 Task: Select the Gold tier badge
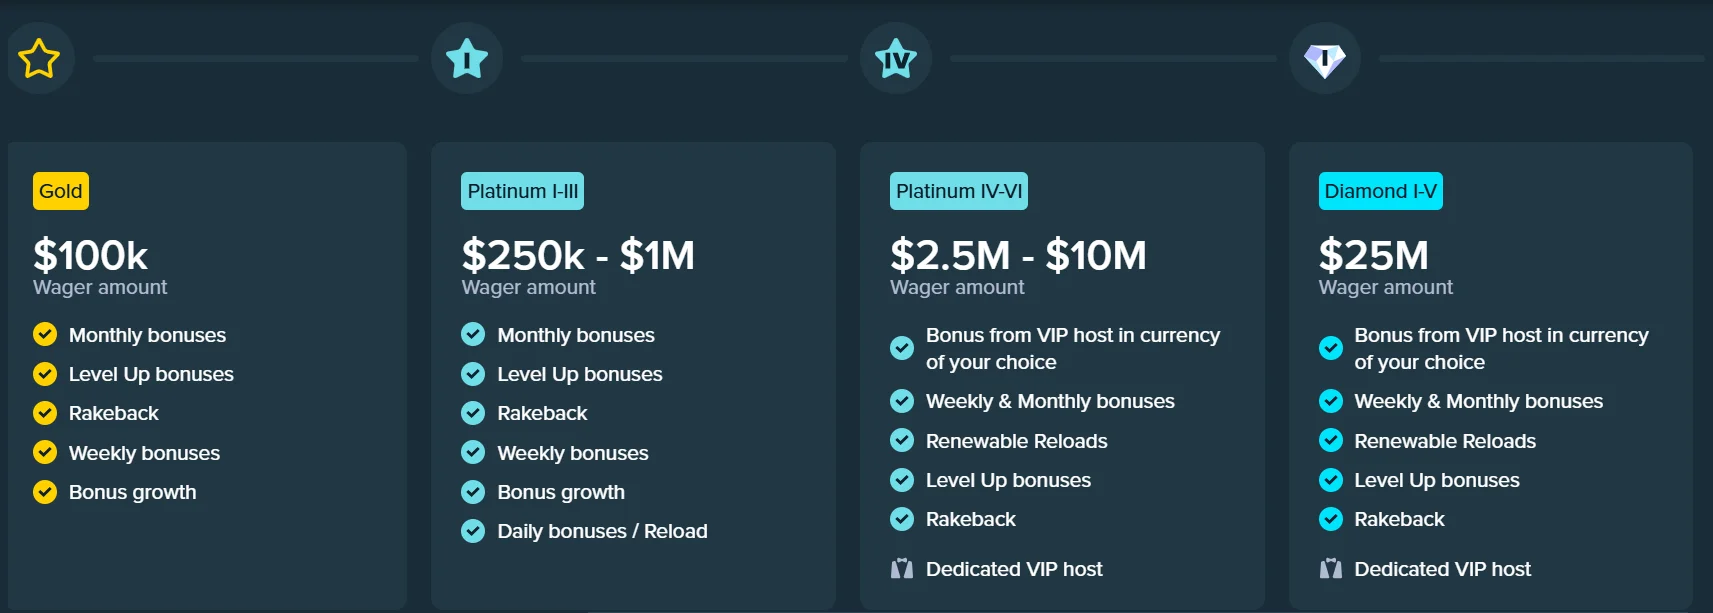coord(61,191)
